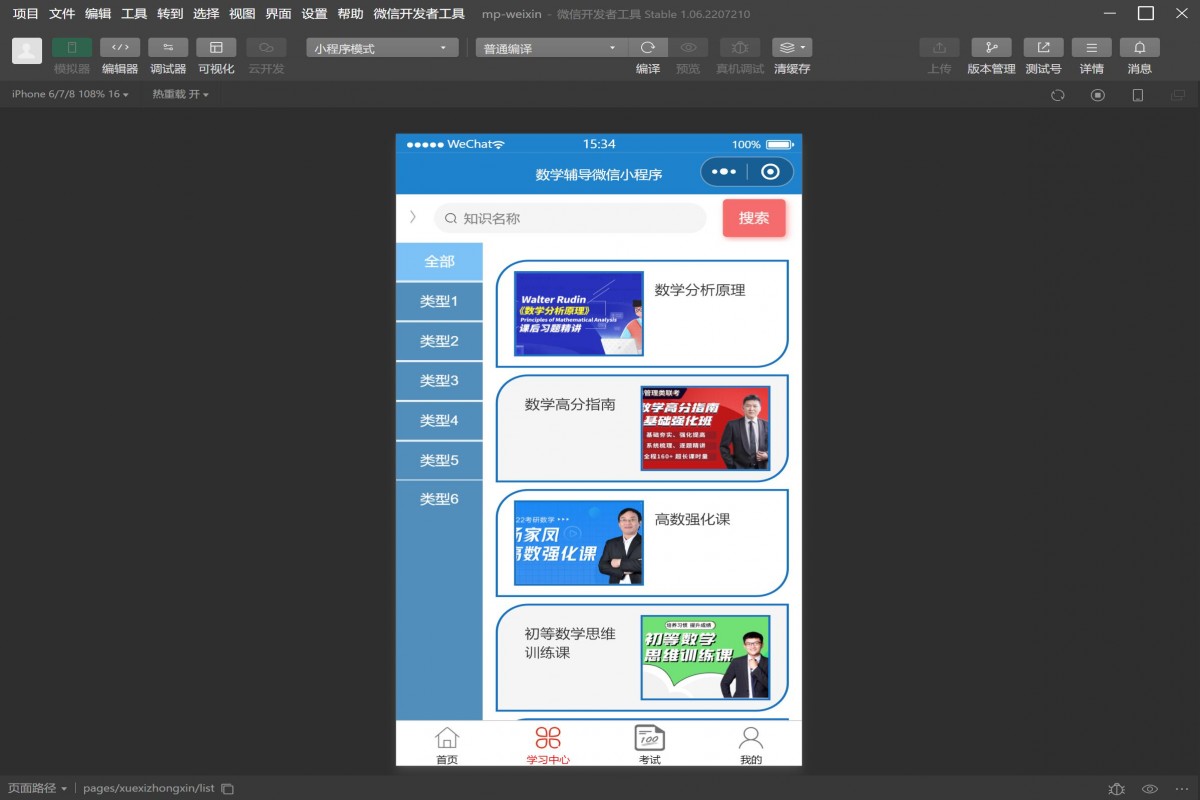Click the red 搜索 search button

tap(754, 218)
